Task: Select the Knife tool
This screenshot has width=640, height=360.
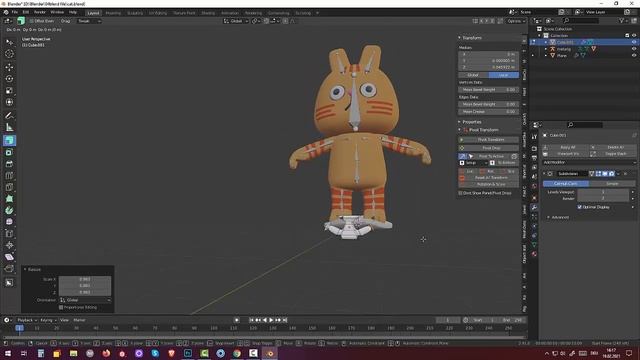Action: click(9, 187)
